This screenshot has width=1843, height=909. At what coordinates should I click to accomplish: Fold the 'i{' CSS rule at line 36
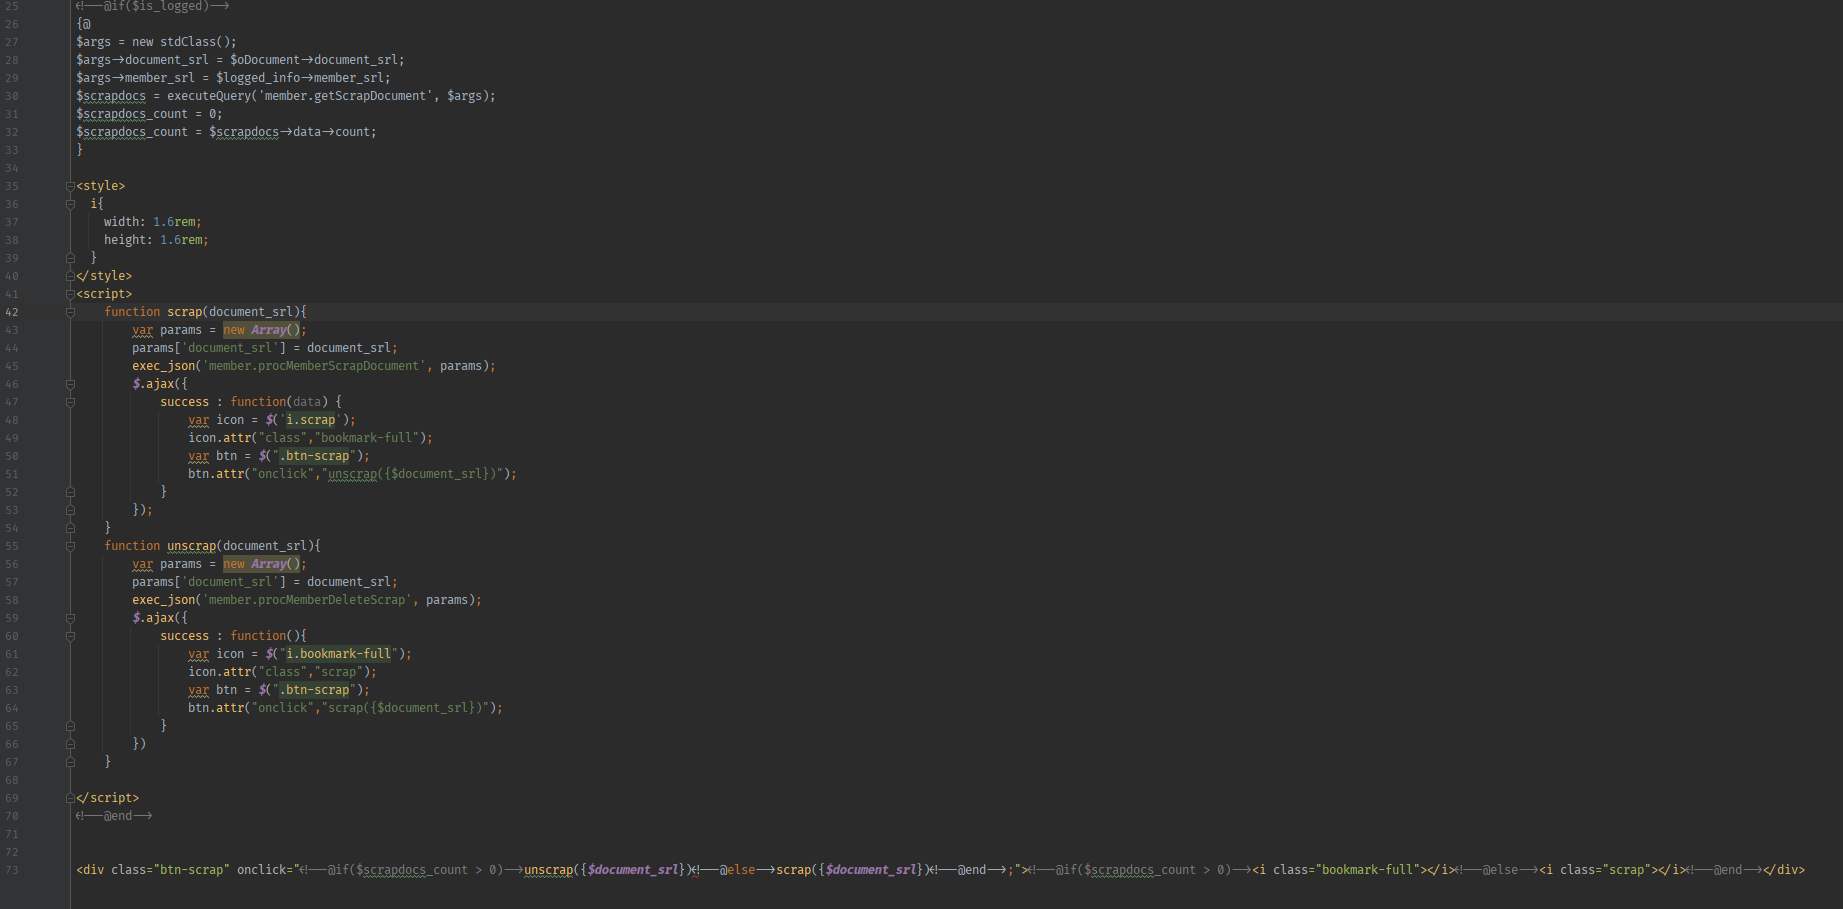click(x=70, y=204)
